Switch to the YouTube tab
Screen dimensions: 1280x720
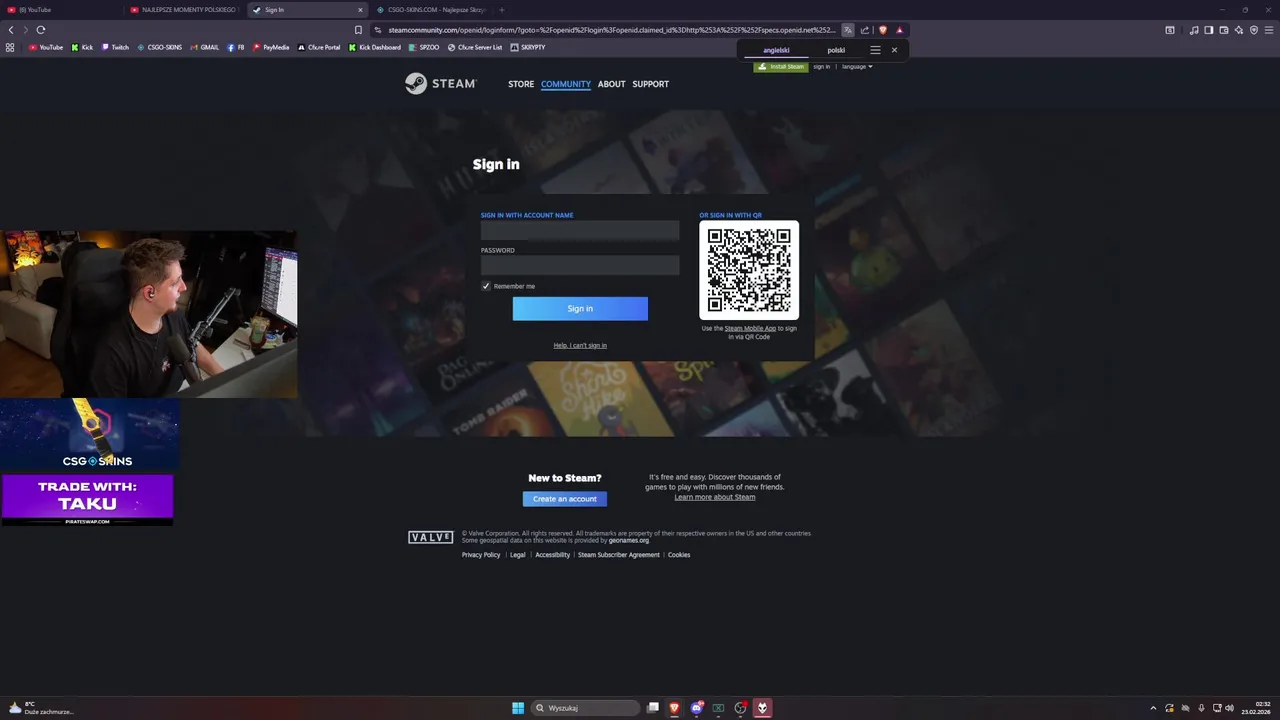(x=60, y=10)
